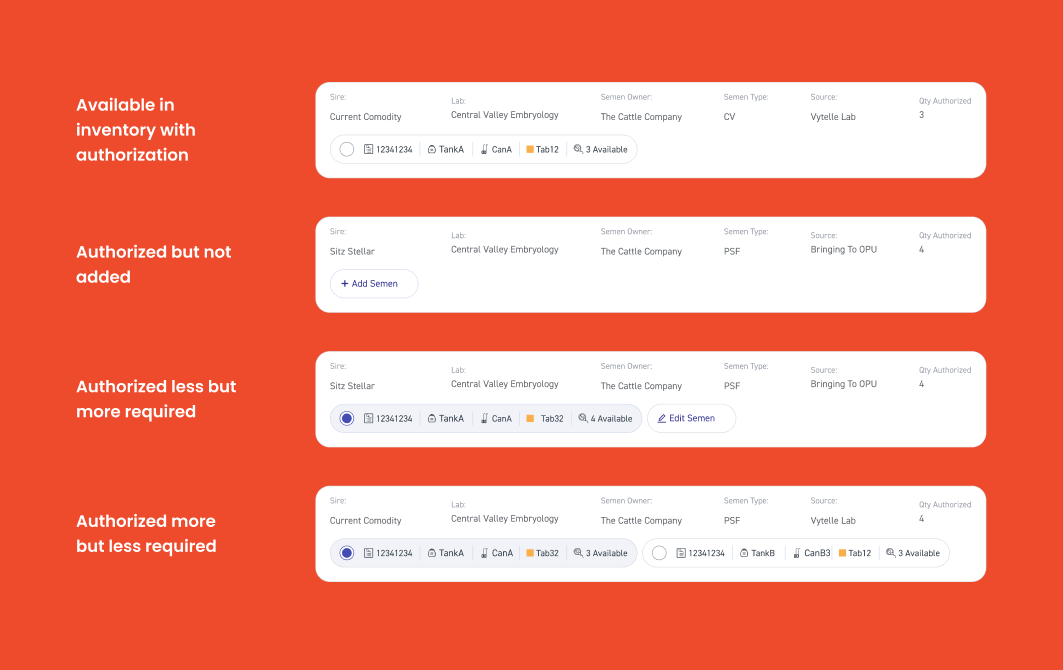Click the magnifier icon beside 4 Available
1063x670 pixels.
[x=582, y=418]
